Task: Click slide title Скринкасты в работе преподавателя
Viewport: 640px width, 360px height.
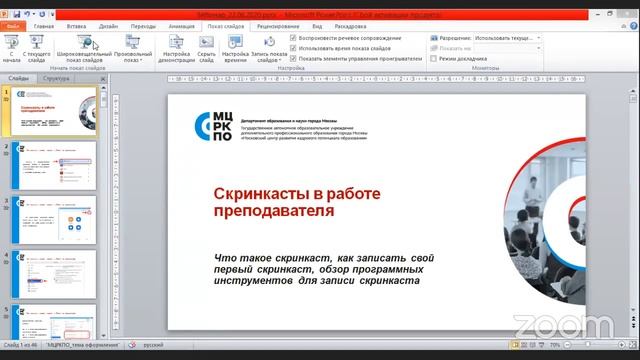Action: point(297,202)
